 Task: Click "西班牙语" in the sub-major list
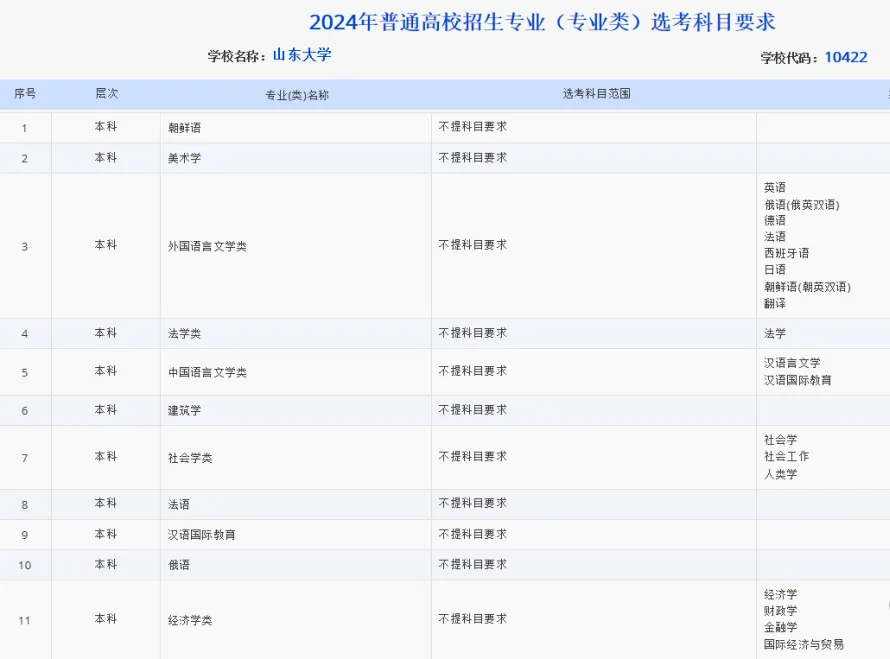coord(786,253)
